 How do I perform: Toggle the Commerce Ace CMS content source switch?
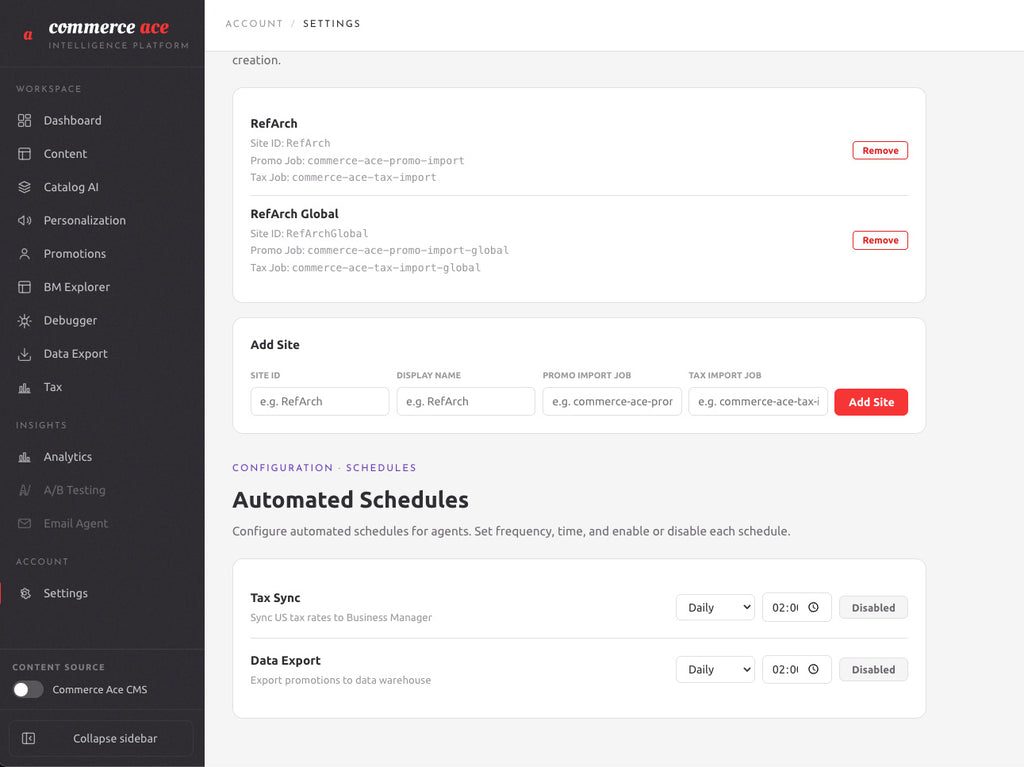[27, 689]
